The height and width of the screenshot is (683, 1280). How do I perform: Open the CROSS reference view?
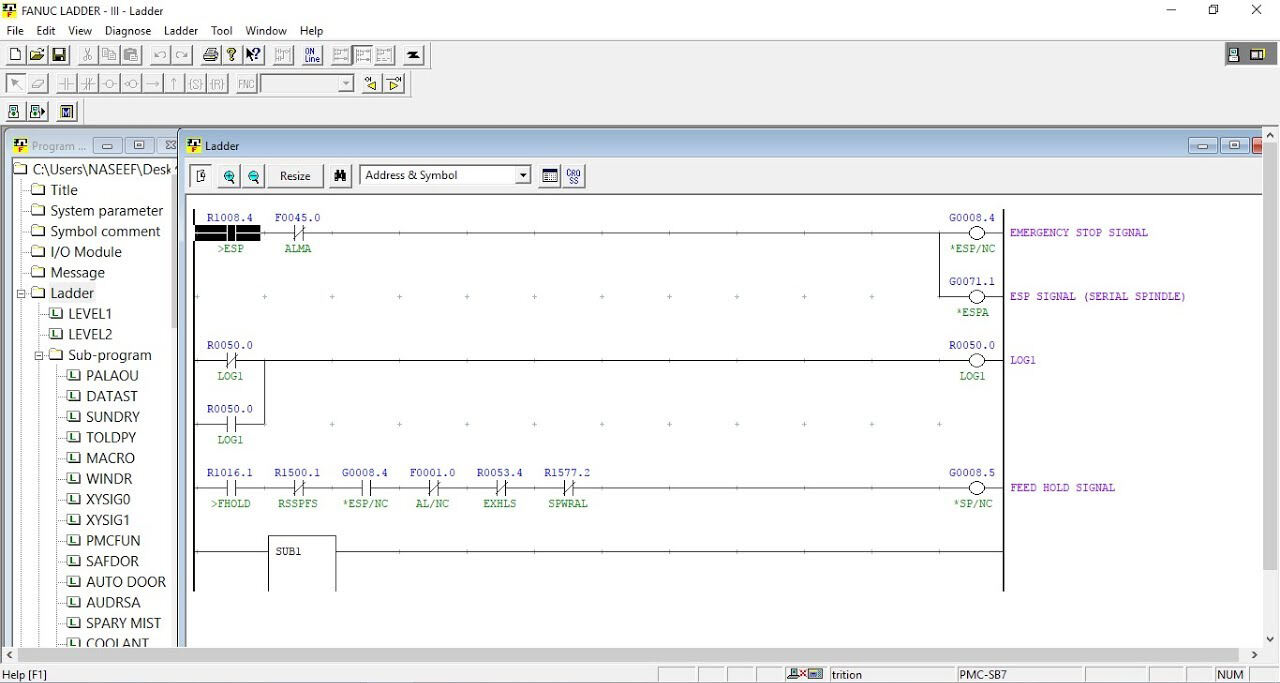tap(573, 174)
